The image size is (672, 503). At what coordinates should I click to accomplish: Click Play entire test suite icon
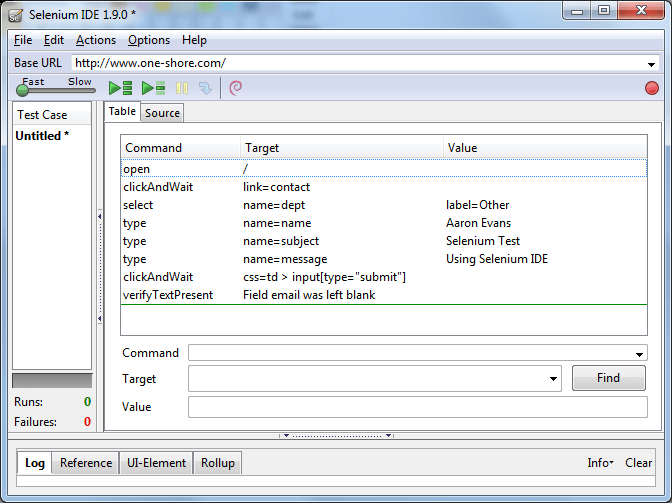[120, 88]
